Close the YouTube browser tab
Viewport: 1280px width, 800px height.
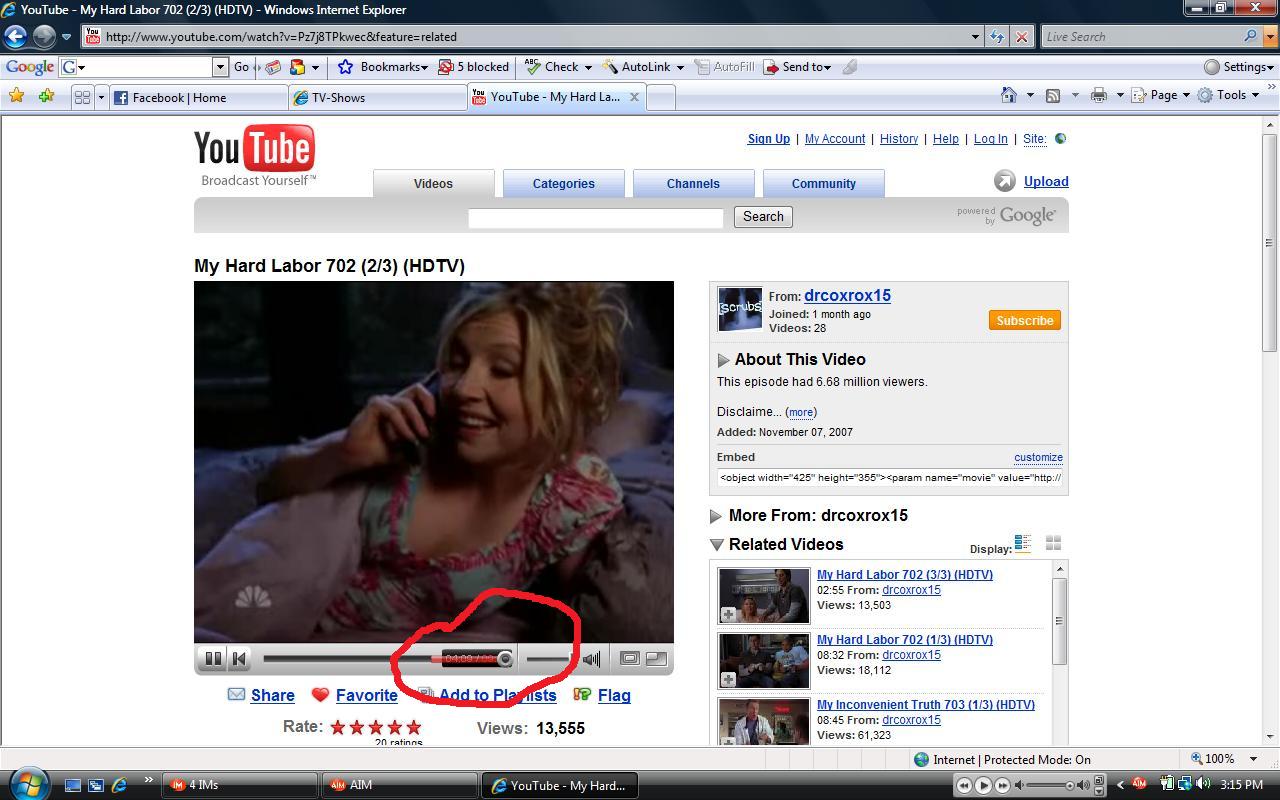point(634,97)
